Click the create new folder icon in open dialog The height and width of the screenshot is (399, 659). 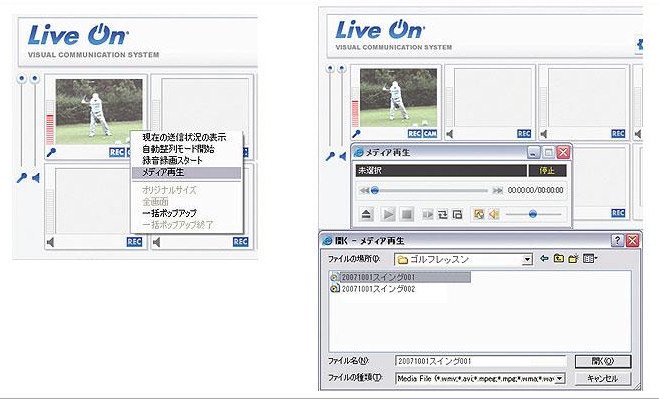pyautogui.click(x=574, y=259)
